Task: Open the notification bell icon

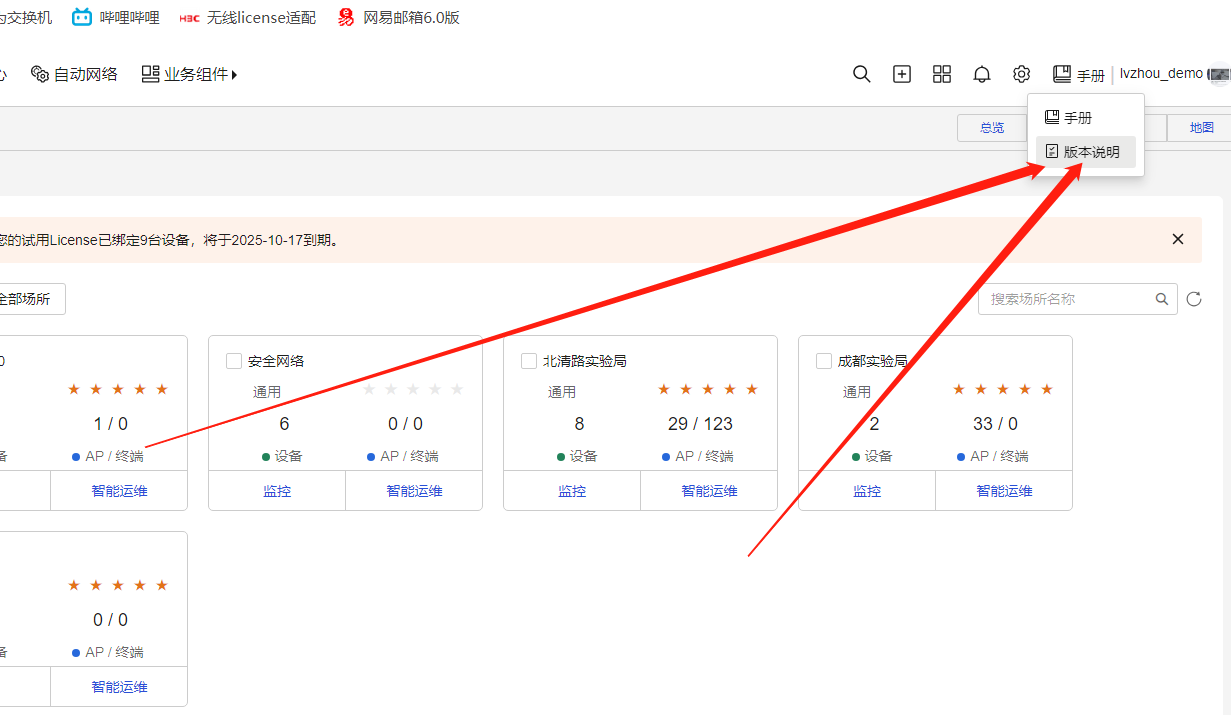Action: tap(982, 74)
